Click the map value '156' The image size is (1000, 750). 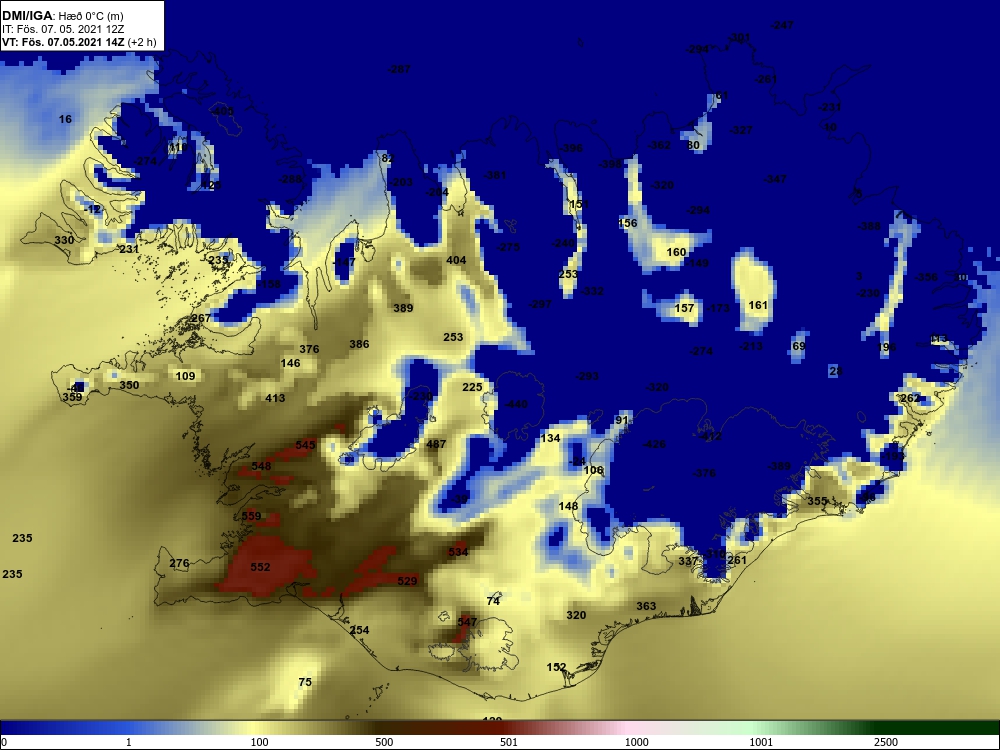[x=628, y=223]
